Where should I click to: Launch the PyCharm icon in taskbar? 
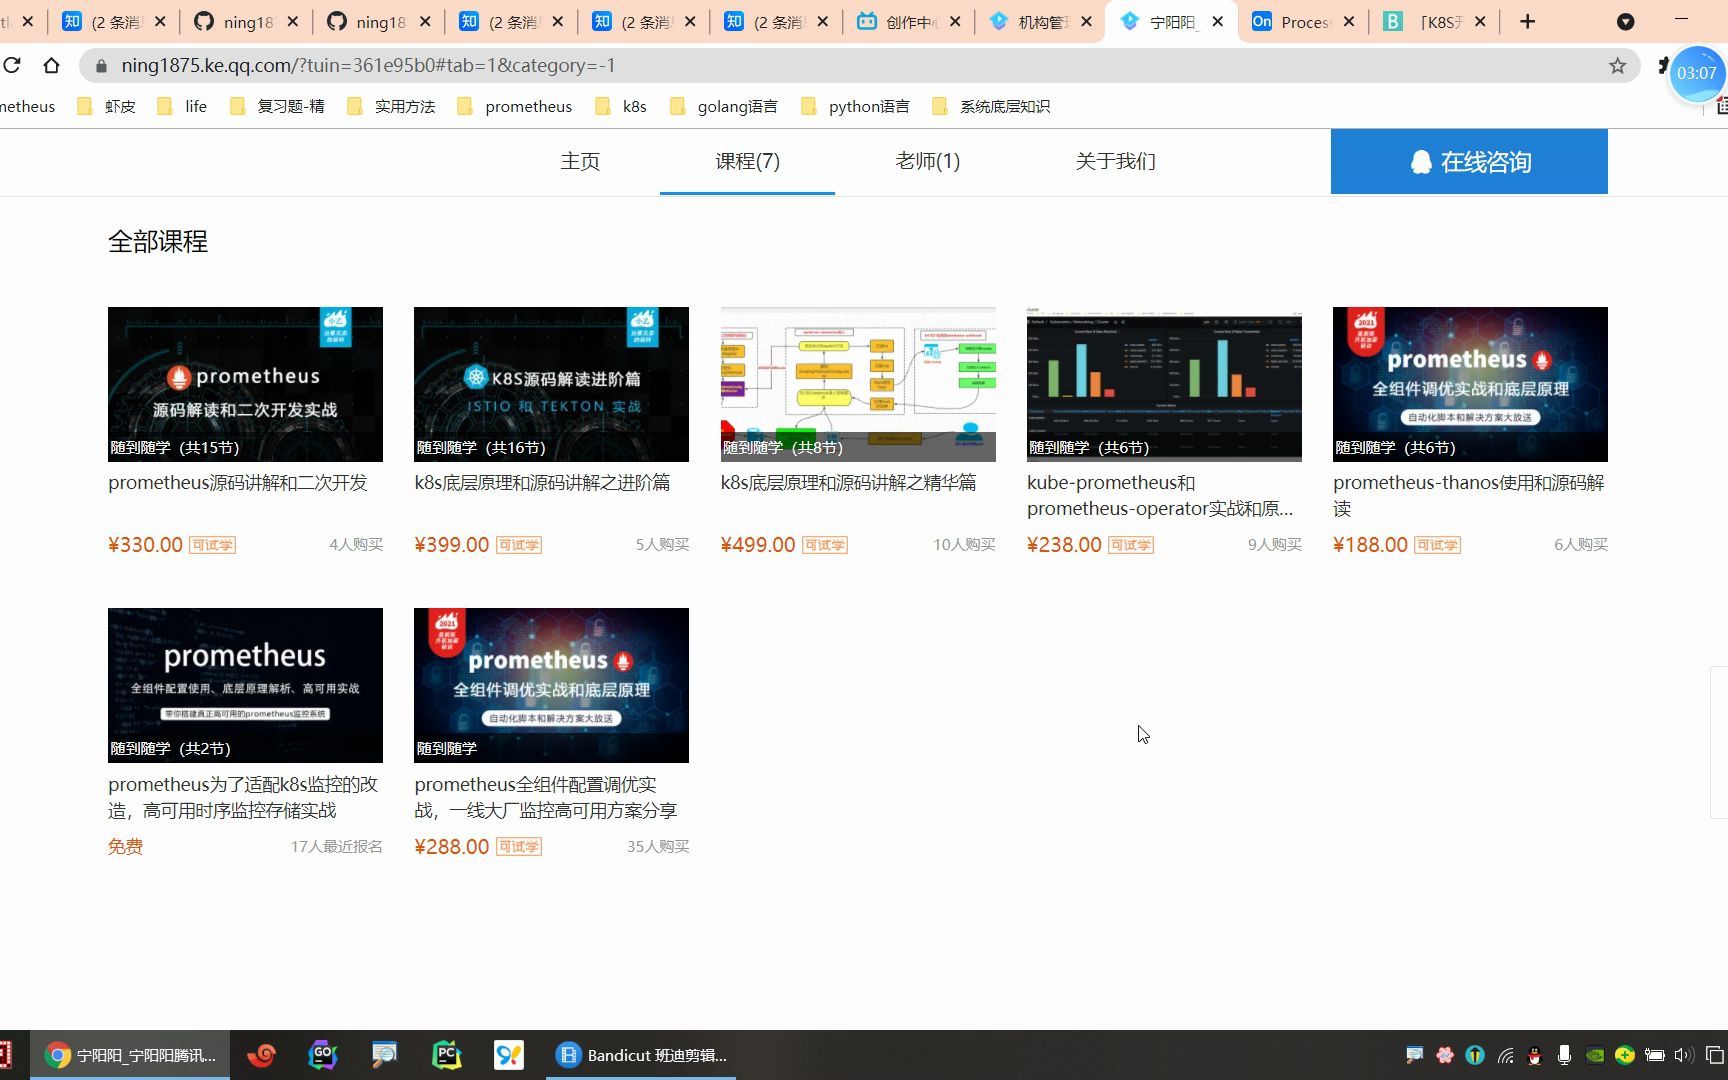coord(446,1055)
